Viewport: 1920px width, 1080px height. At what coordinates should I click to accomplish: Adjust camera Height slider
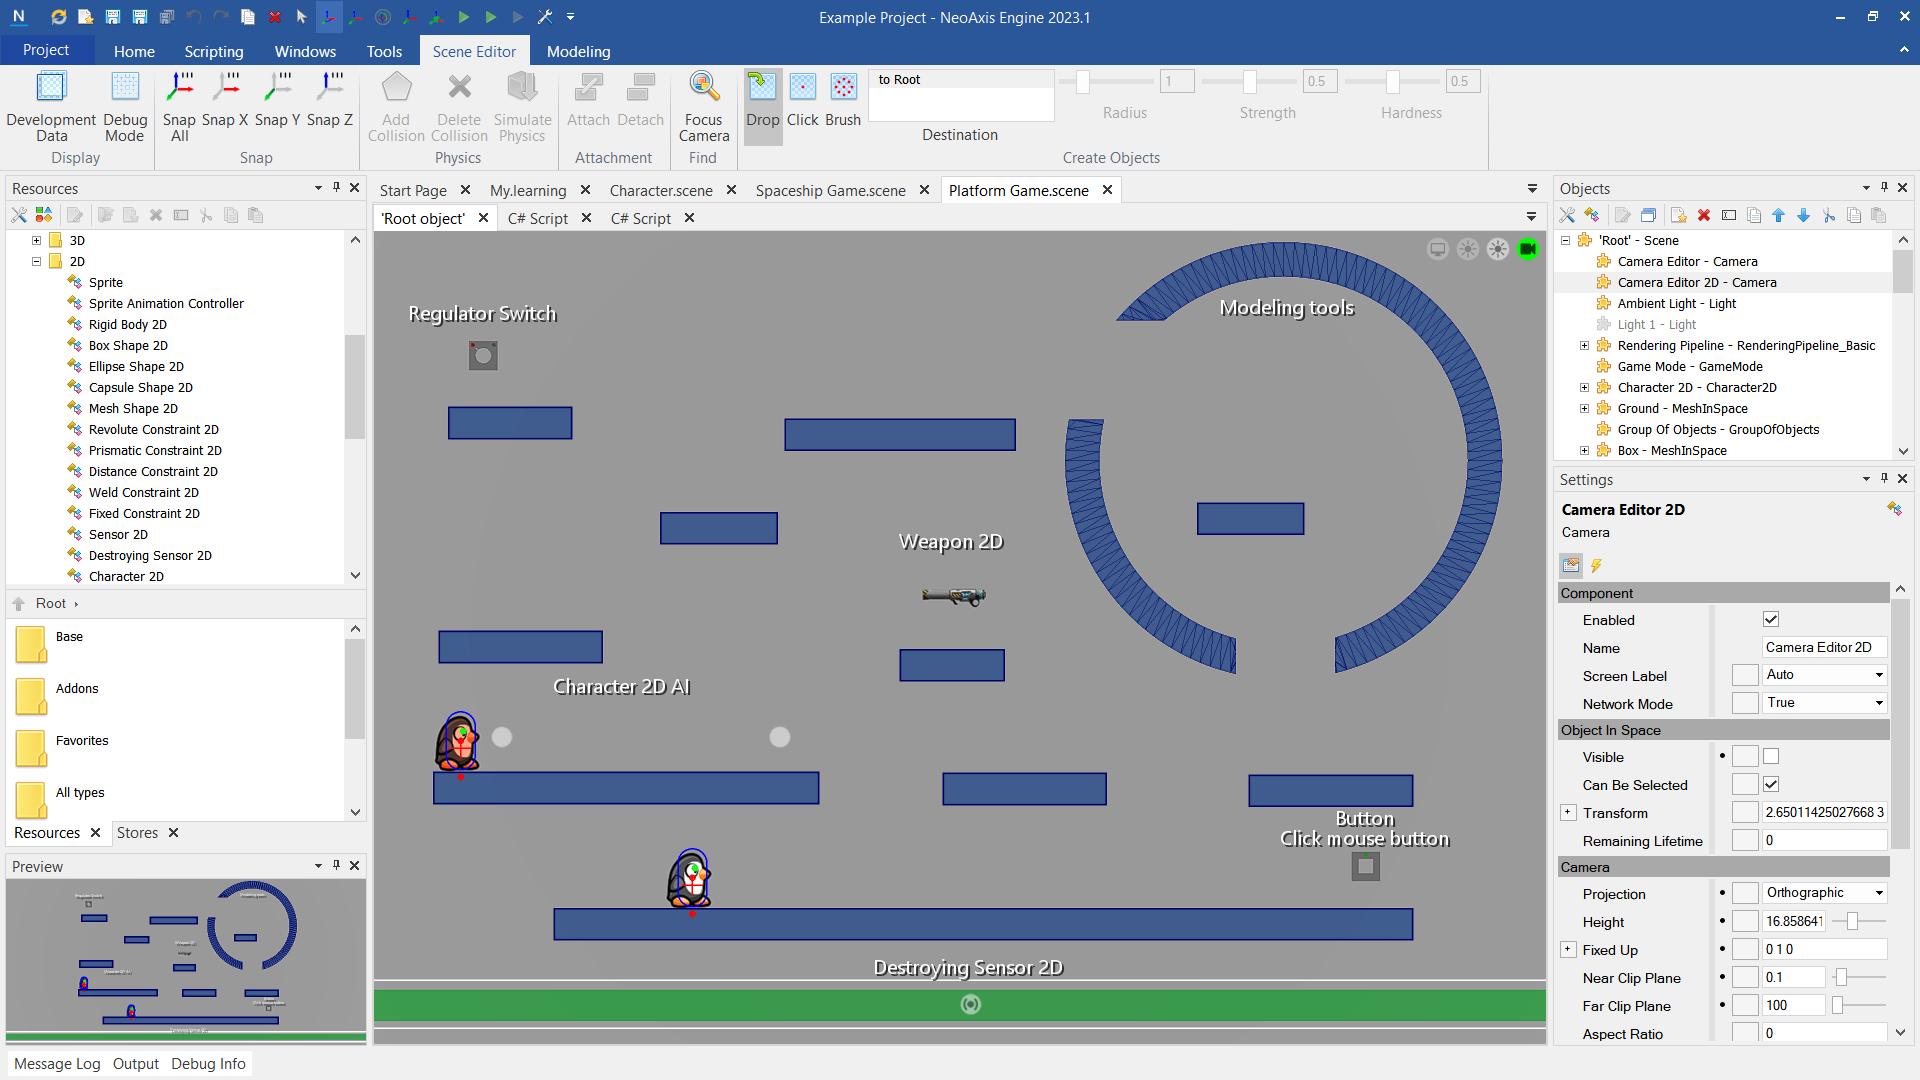click(x=1852, y=921)
